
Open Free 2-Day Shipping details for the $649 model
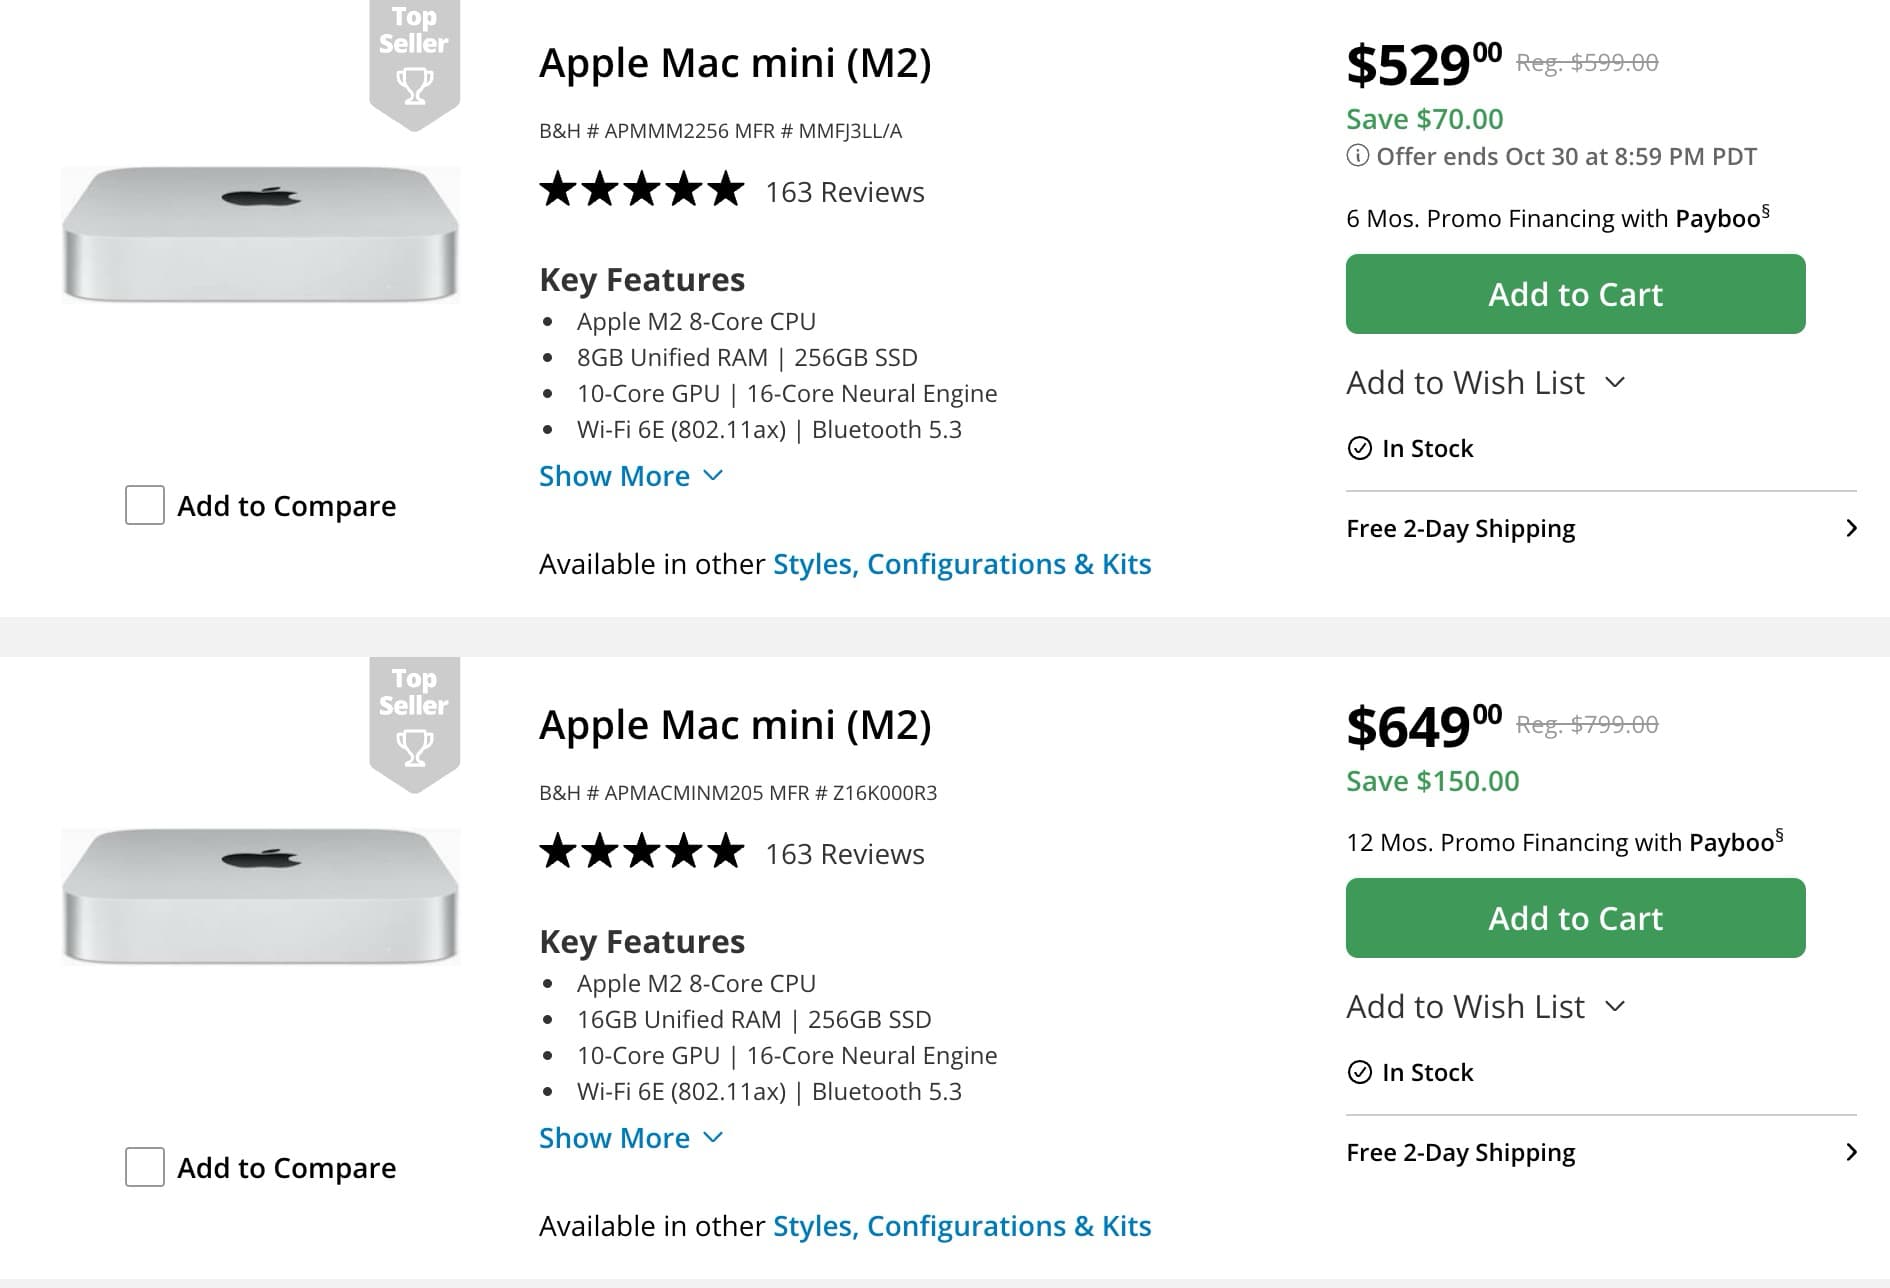tap(1600, 1152)
